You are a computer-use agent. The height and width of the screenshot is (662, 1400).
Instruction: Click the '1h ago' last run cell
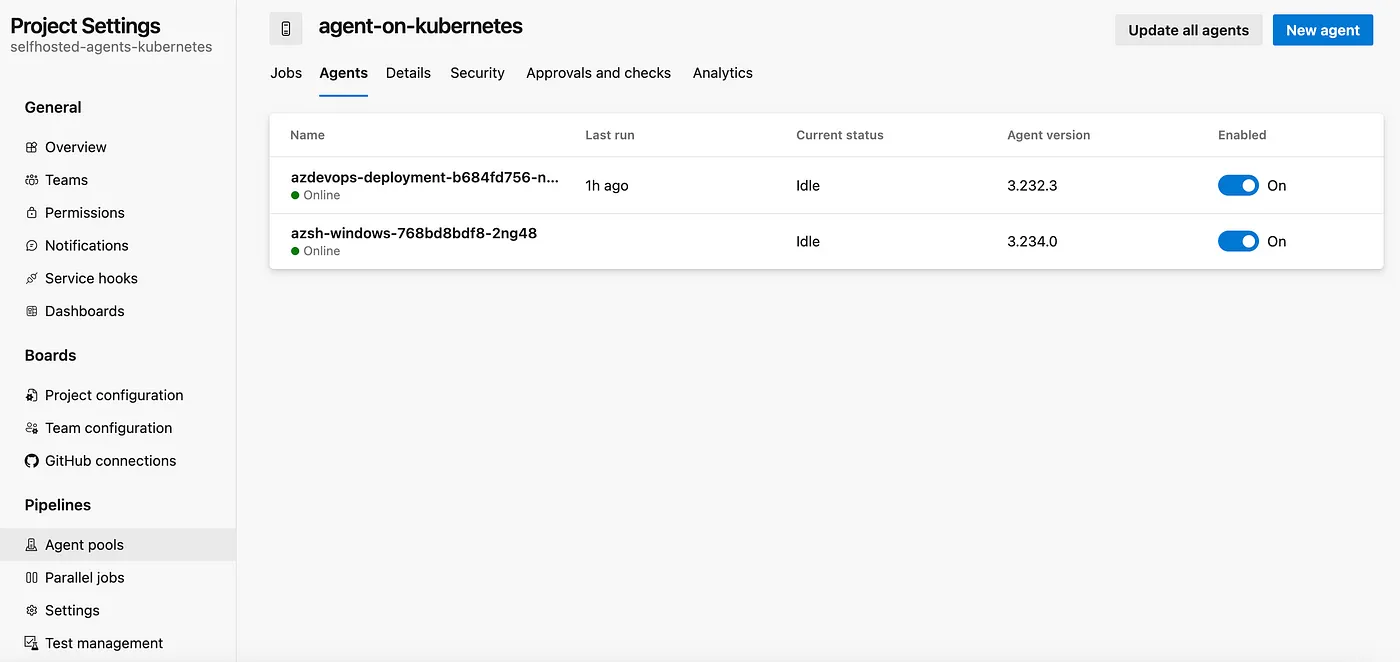(x=607, y=186)
